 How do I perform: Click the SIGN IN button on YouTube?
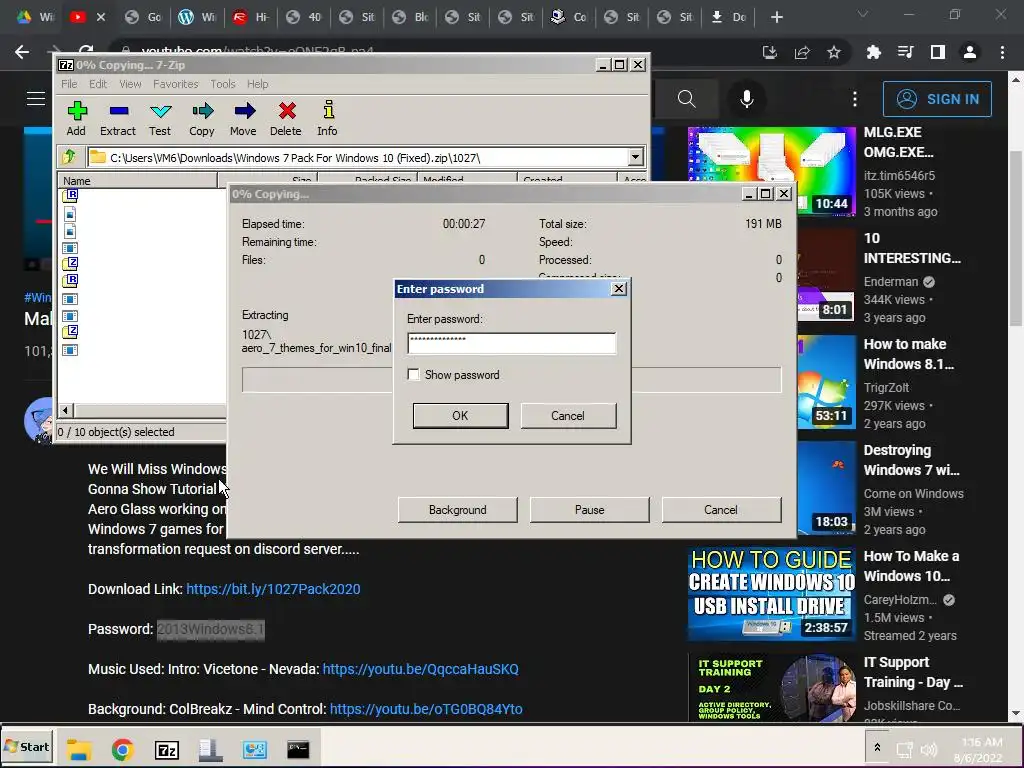click(x=937, y=99)
